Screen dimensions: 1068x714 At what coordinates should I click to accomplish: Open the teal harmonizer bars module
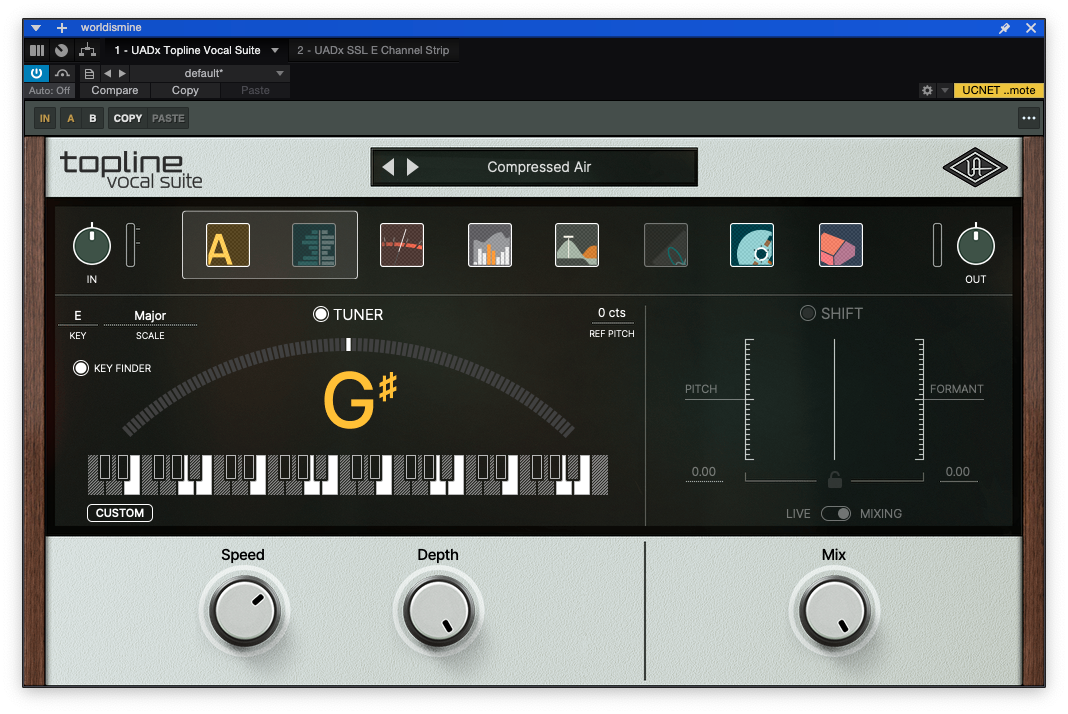pyautogui.click(x=314, y=245)
